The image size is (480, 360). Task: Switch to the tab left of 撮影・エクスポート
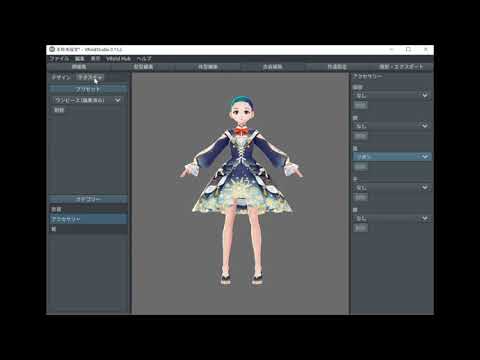(x=337, y=67)
